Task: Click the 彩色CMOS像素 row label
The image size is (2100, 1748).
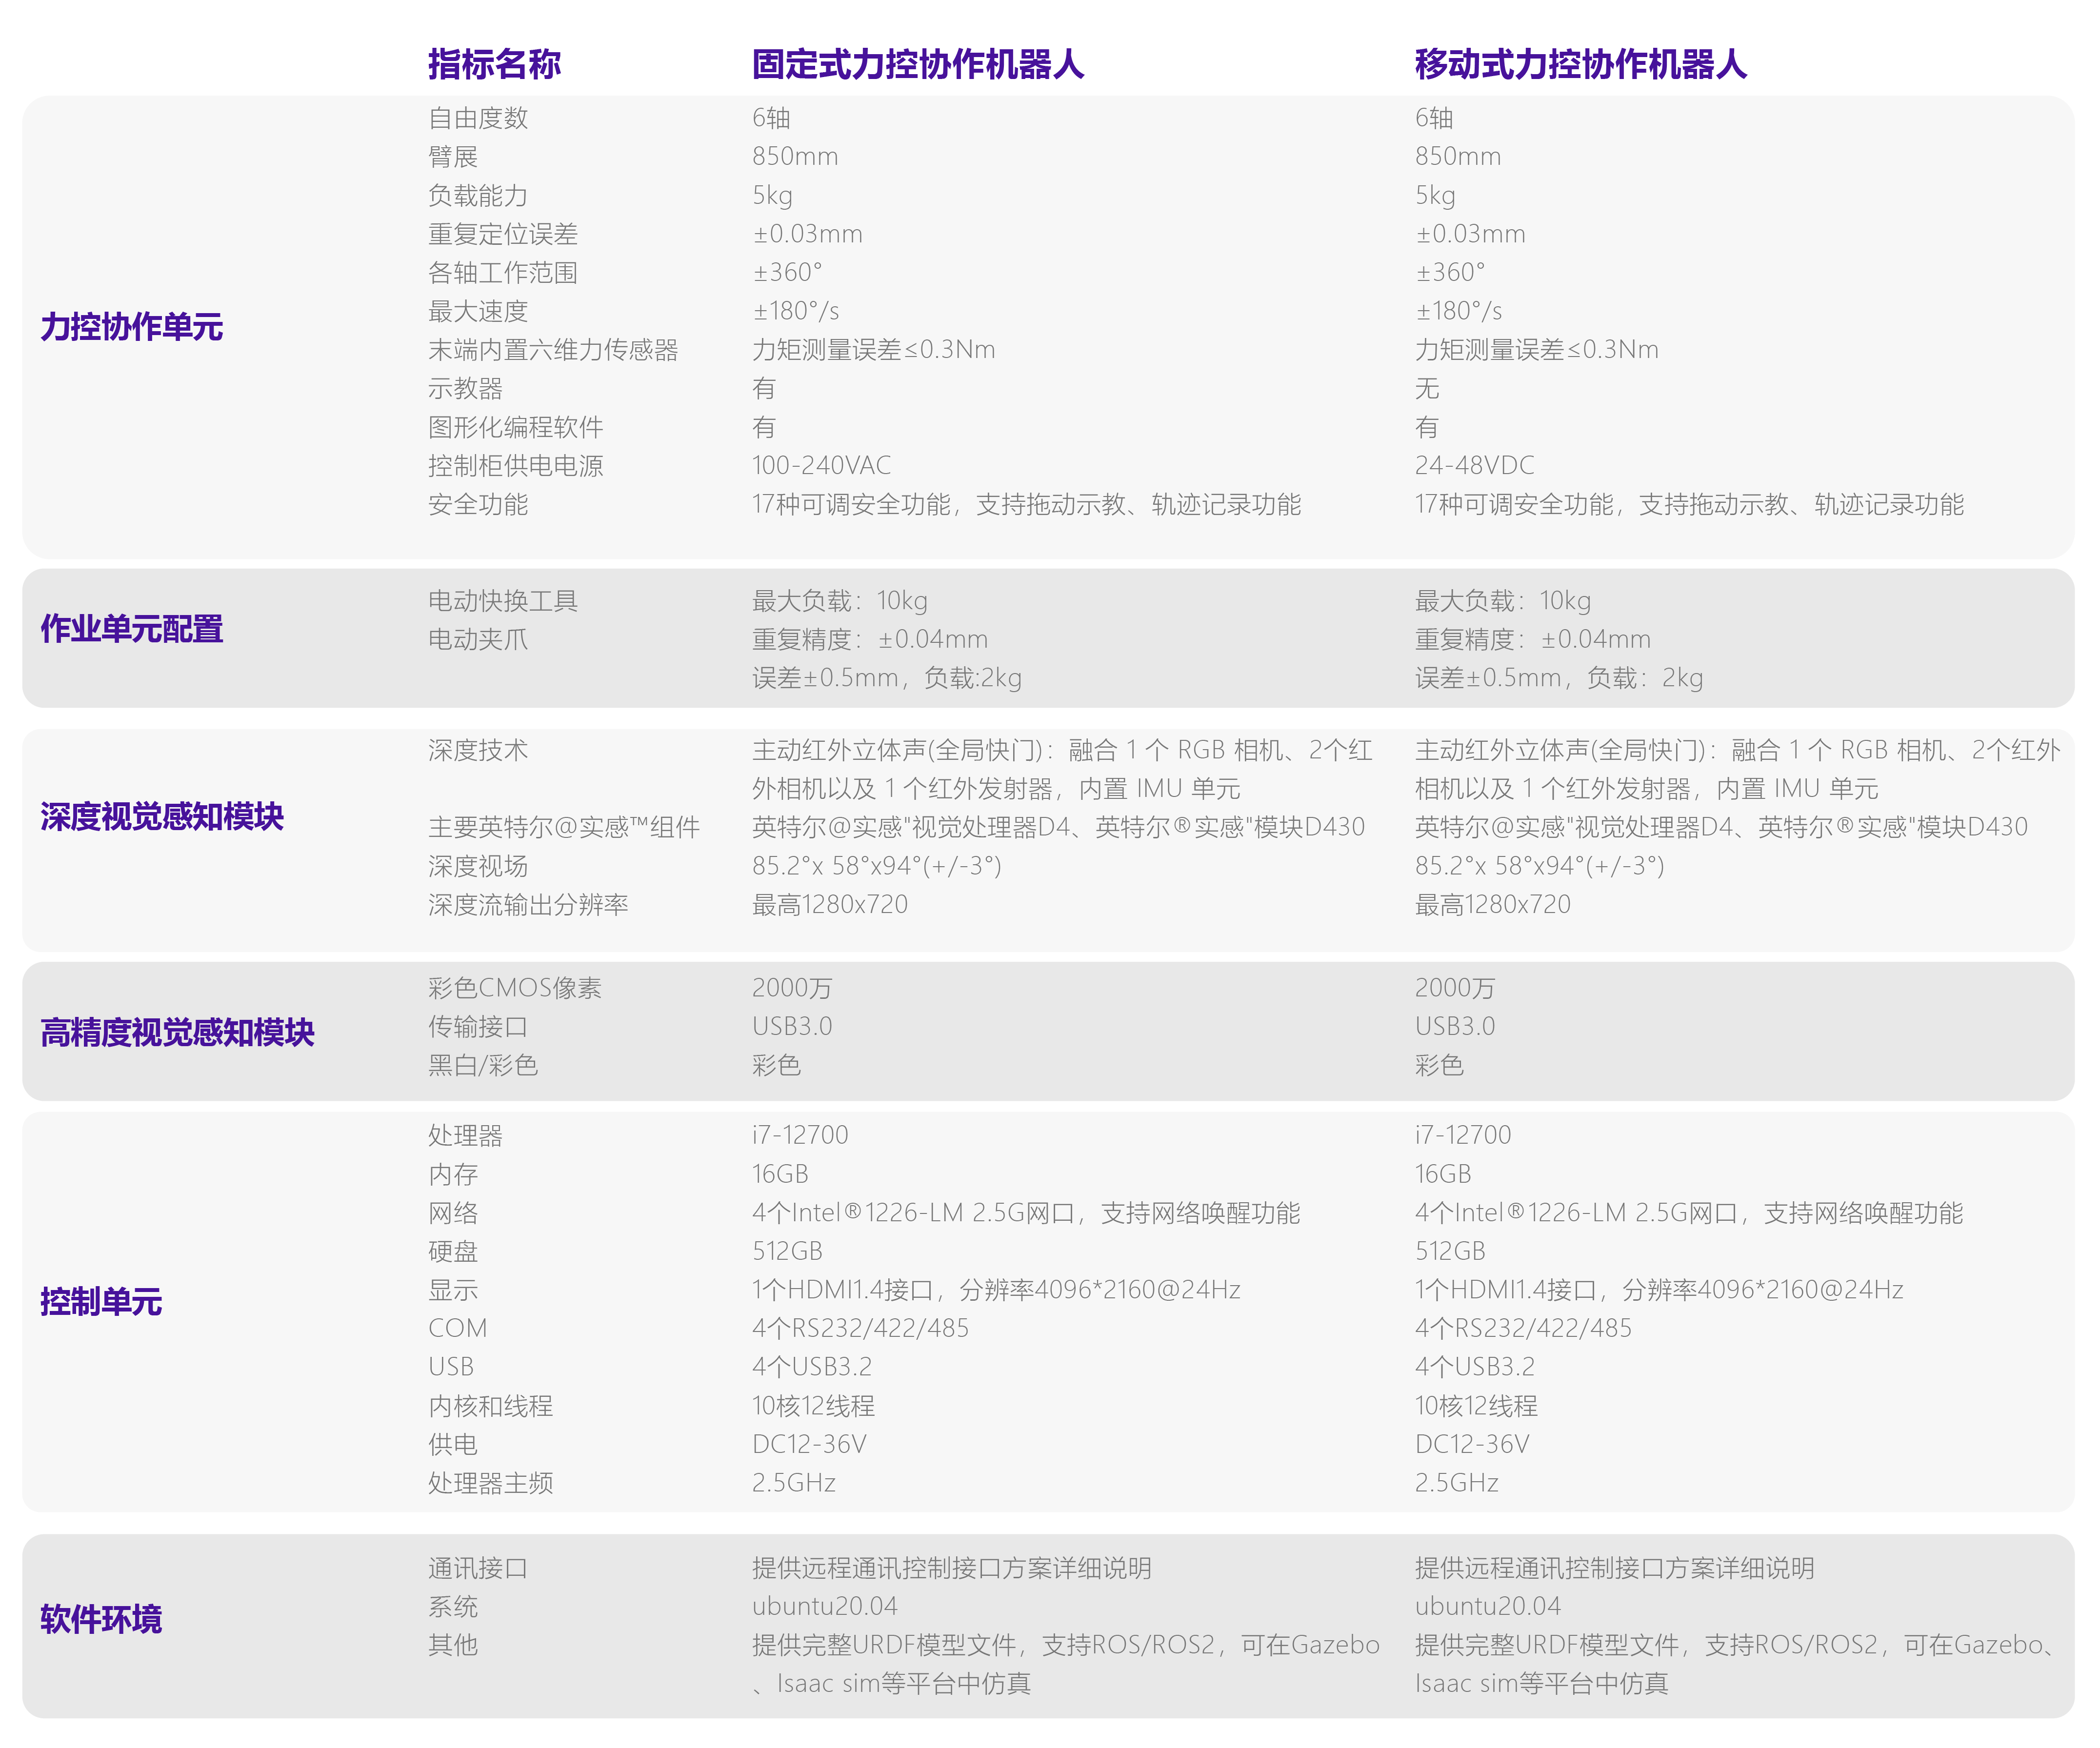Action: (x=515, y=988)
